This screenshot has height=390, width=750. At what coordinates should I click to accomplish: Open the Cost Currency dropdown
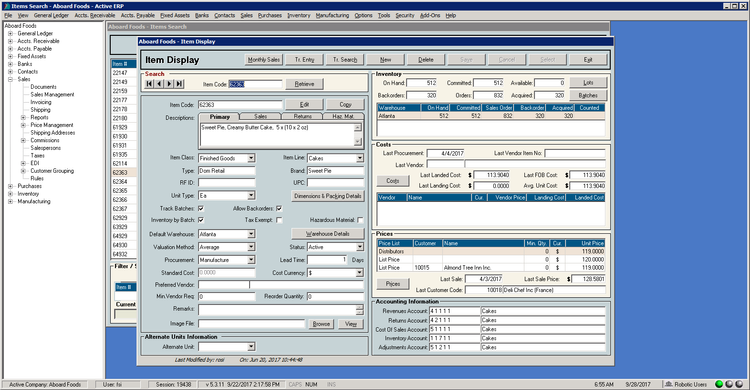point(359,273)
